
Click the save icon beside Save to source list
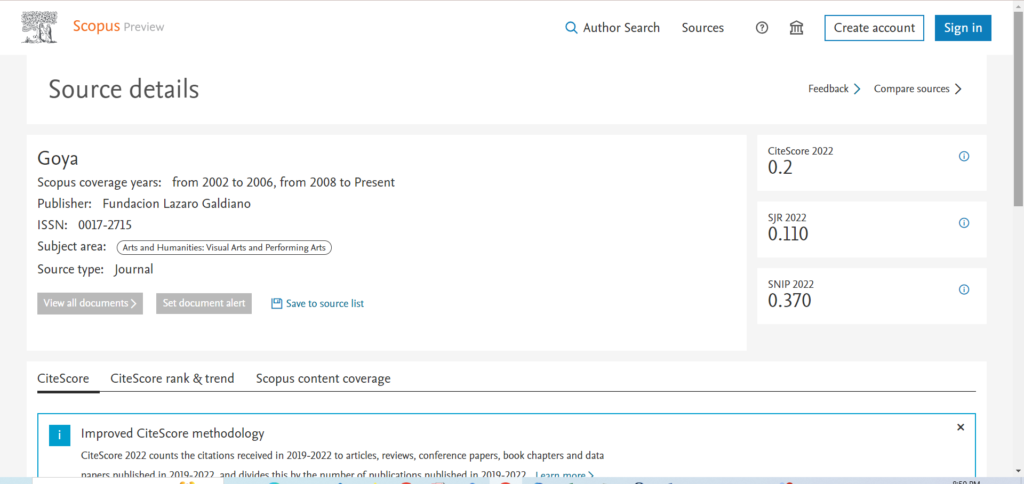(277, 303)
